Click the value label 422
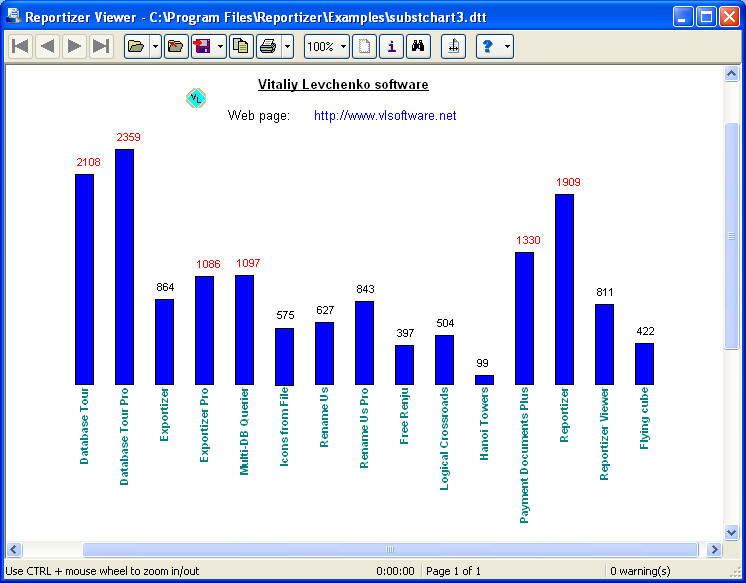This screenshot has width=746, height=583. (645, 331)
